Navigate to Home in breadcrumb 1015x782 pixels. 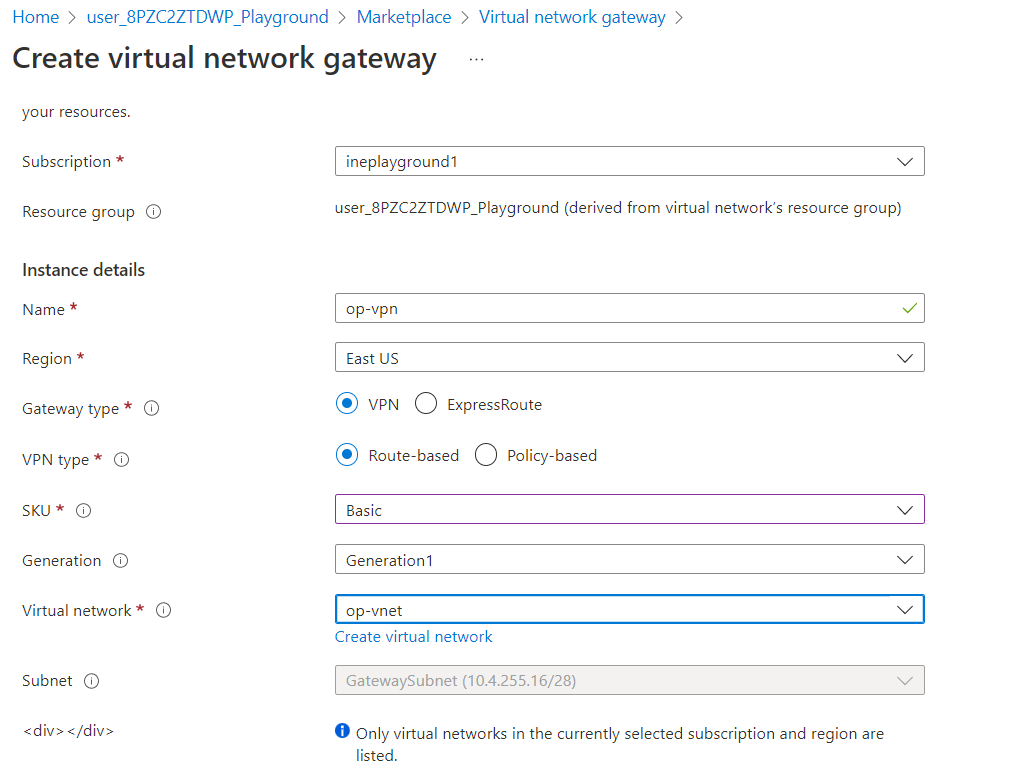(35, 17)
